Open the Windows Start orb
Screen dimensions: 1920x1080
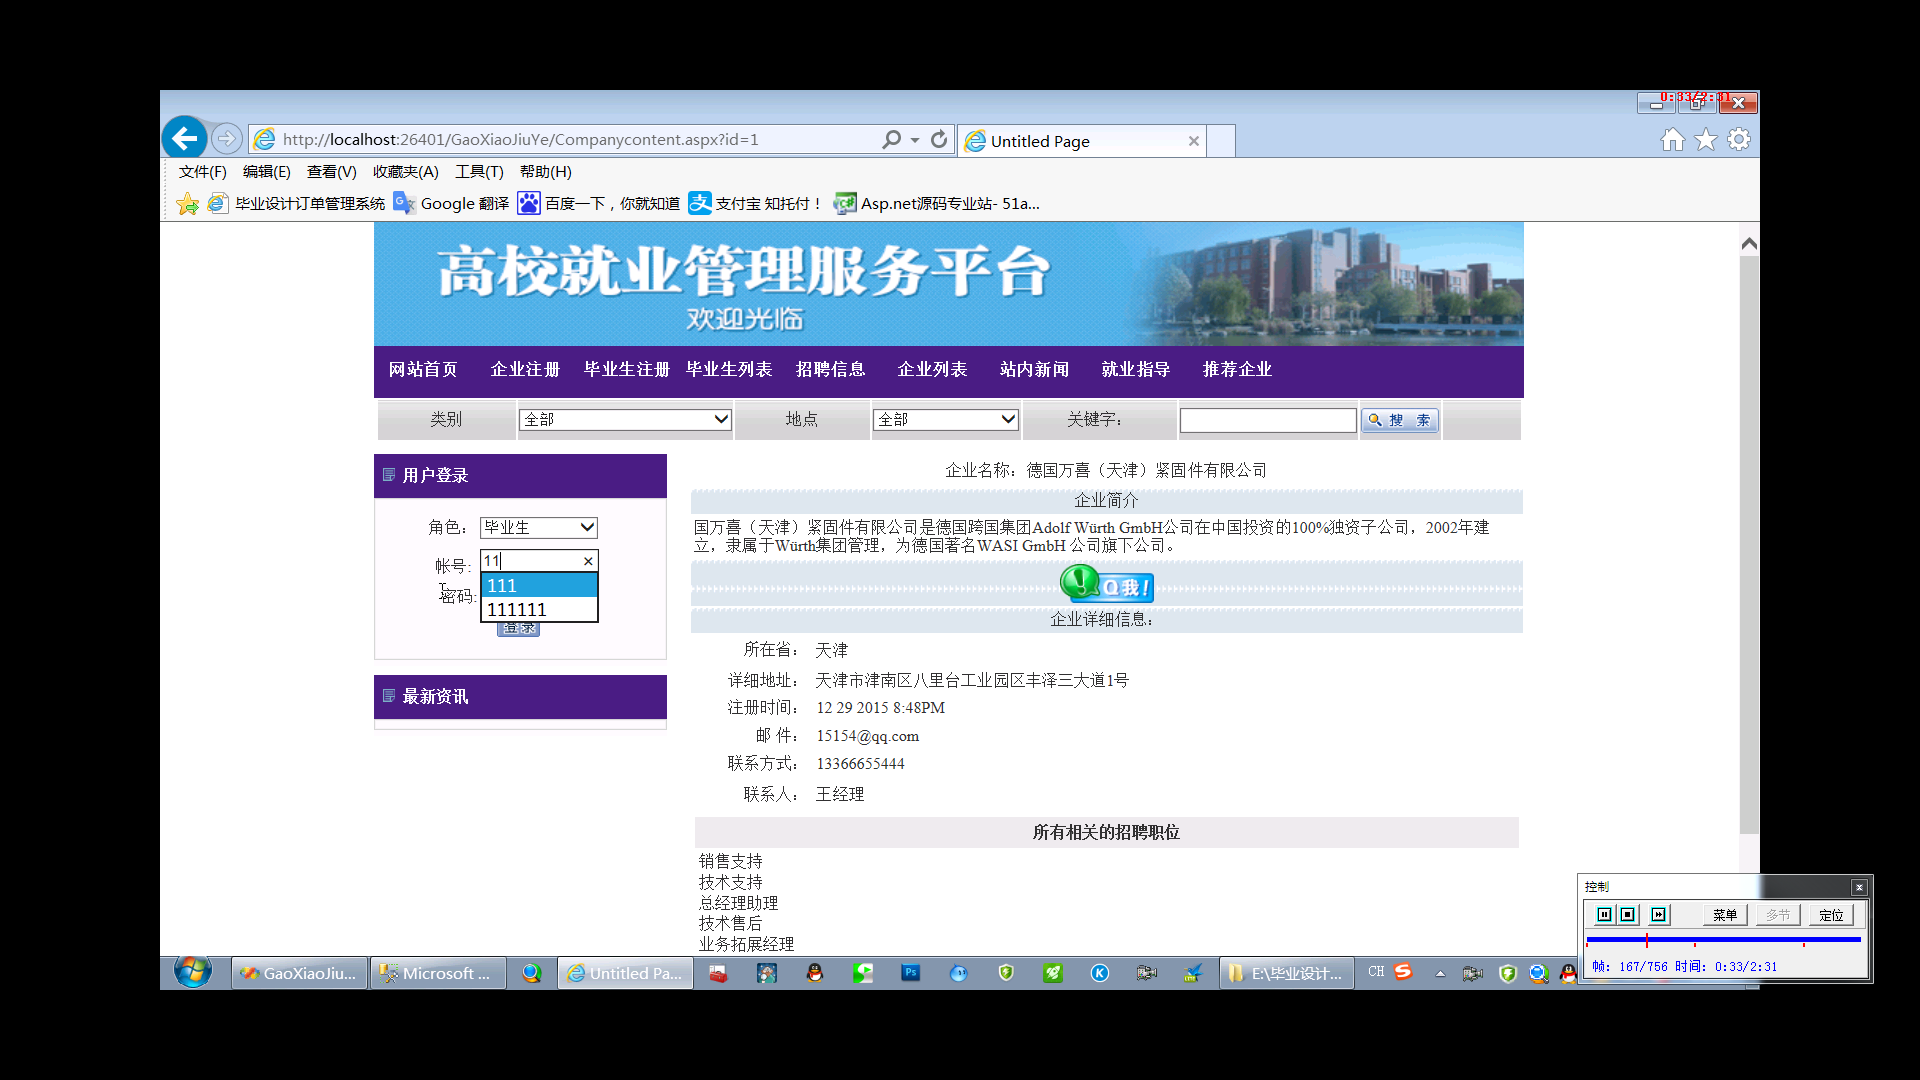coord(193,972)
